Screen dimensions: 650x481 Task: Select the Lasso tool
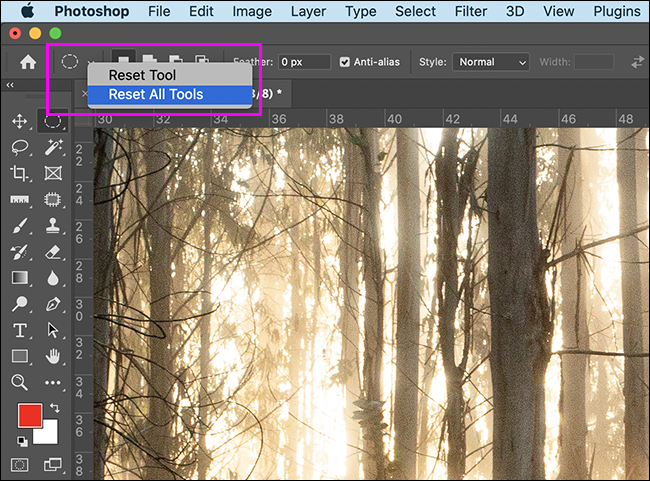(19, 147)
